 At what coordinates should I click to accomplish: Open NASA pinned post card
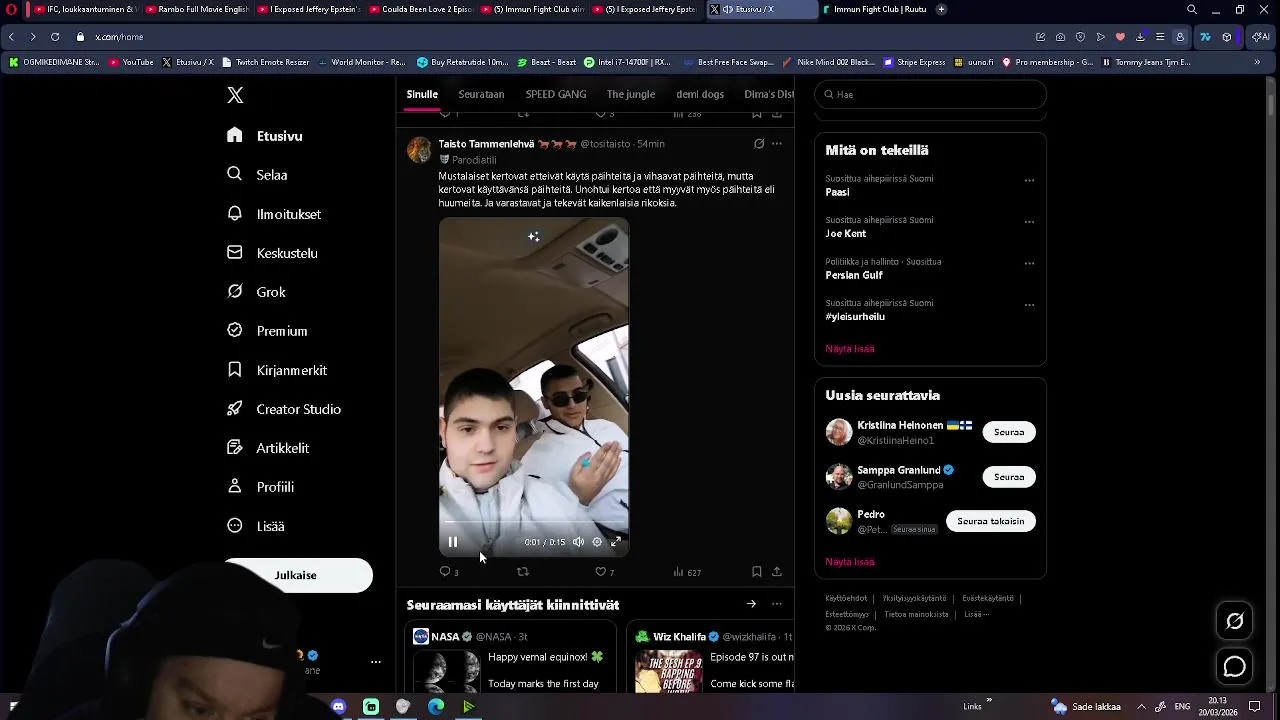[511, 657]
